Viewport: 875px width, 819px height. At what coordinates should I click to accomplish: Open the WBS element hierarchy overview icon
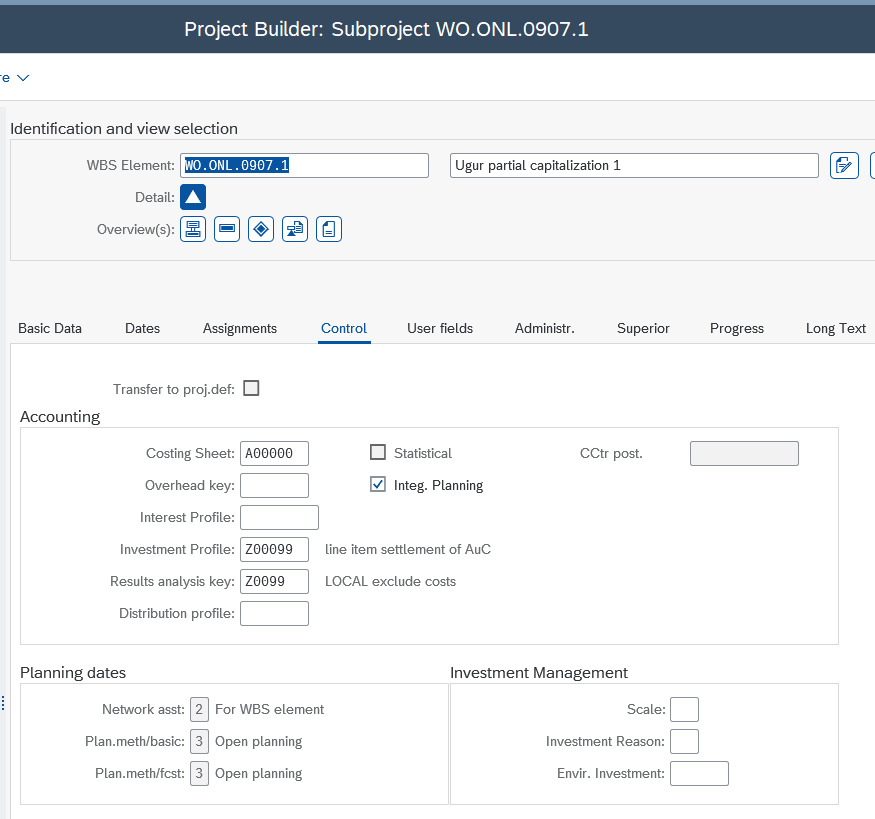point(193,229)
